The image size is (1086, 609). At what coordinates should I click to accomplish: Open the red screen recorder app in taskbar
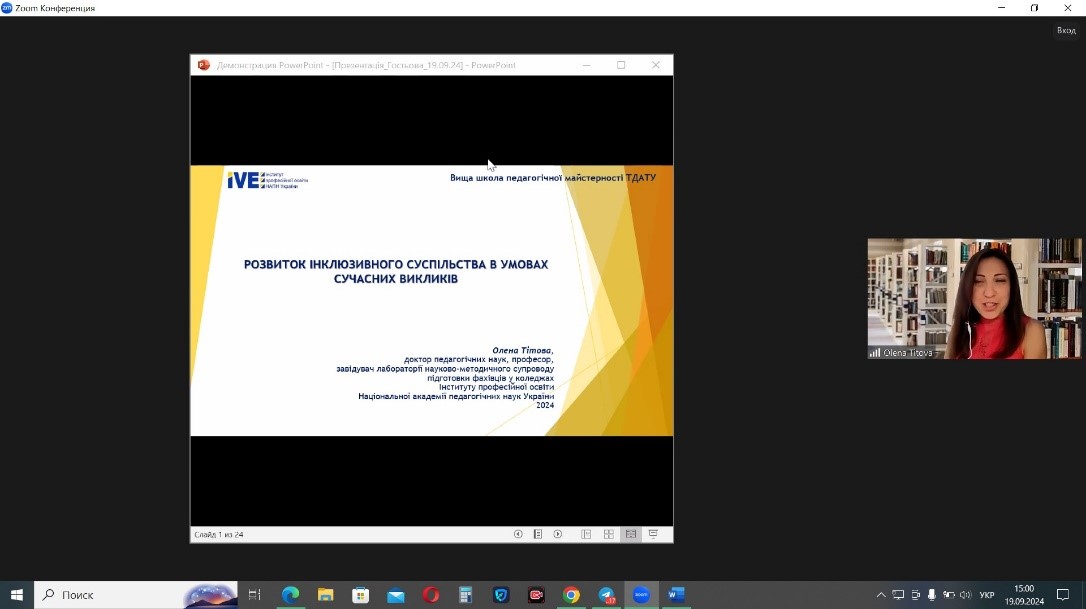click(536, 594)
